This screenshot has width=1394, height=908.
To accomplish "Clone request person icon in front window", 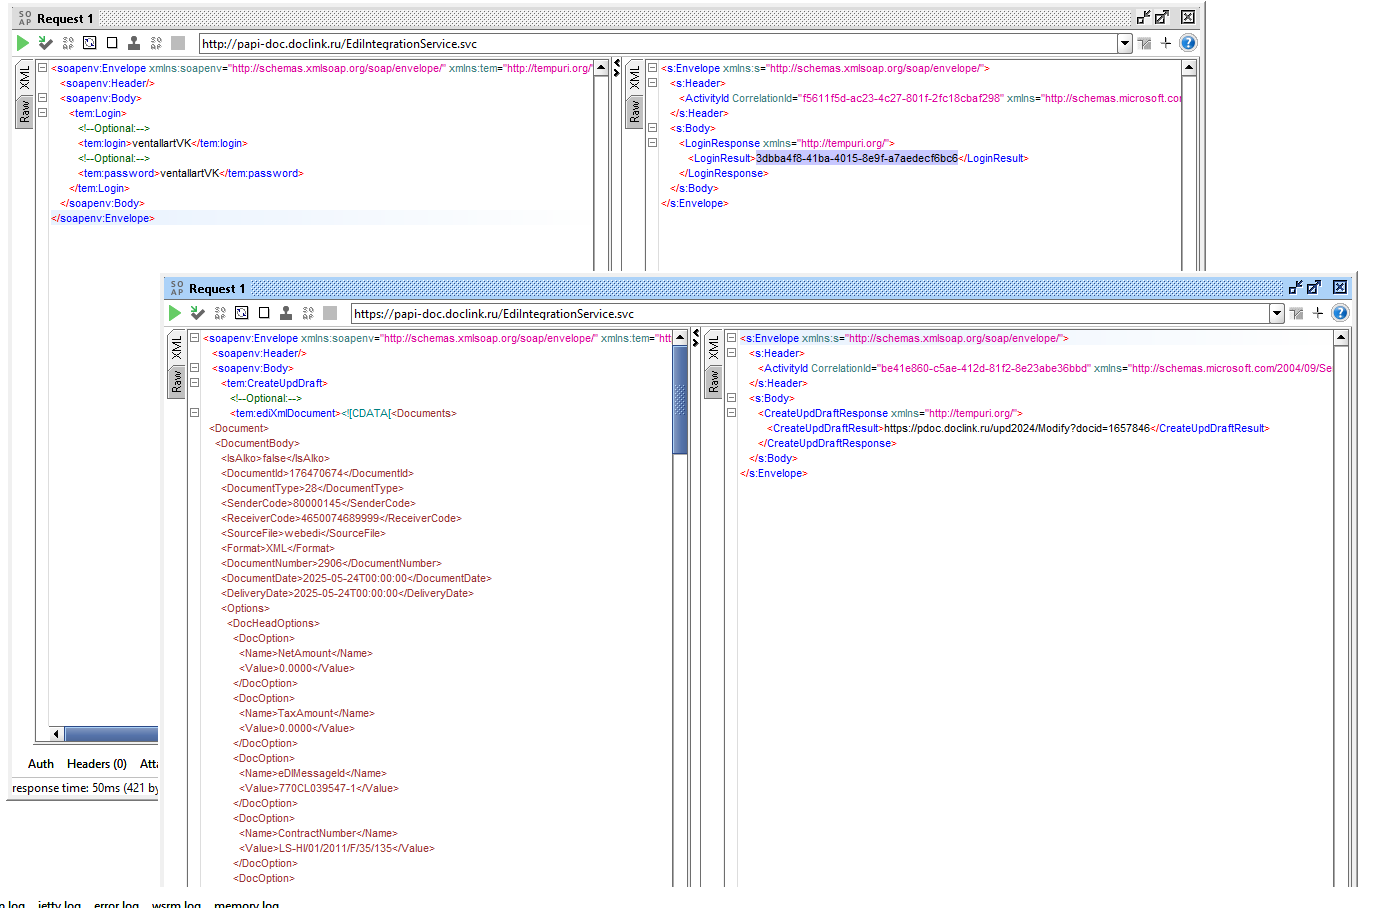I will pyautogui.click(x=286, y=313).
